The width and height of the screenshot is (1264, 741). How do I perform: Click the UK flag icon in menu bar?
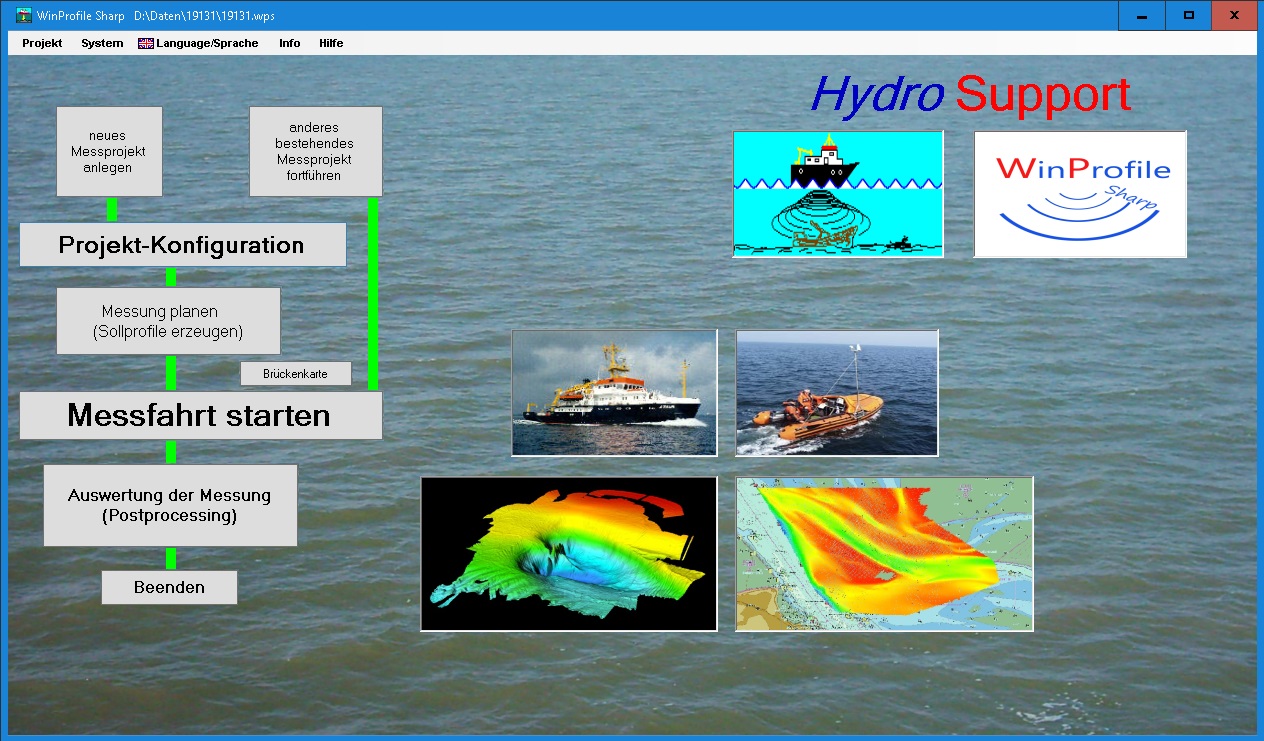coord(146,44)
